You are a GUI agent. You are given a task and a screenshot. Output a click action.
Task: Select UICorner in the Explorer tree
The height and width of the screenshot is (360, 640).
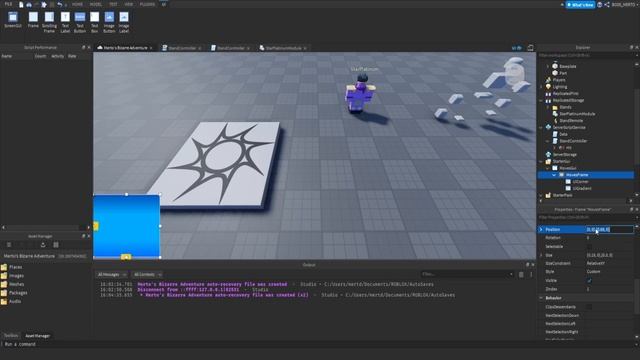(580, 182)
